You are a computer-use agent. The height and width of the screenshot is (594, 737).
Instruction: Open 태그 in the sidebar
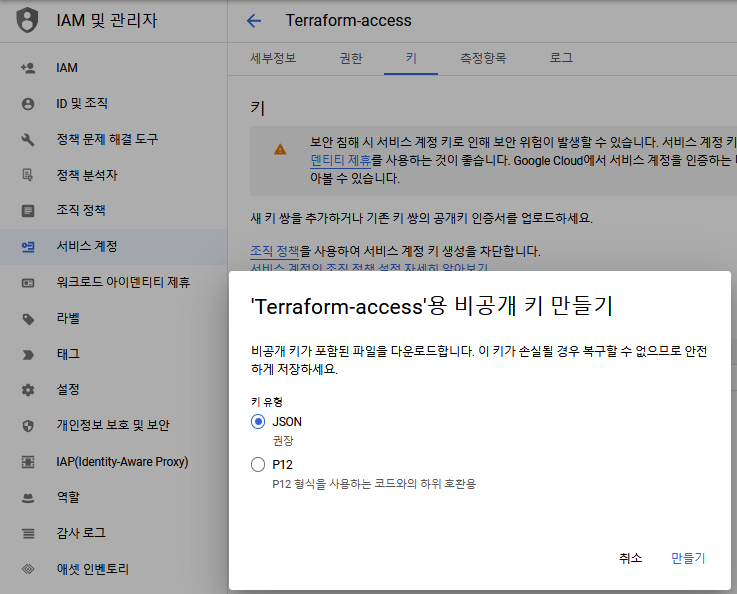(x=68, y=354)
